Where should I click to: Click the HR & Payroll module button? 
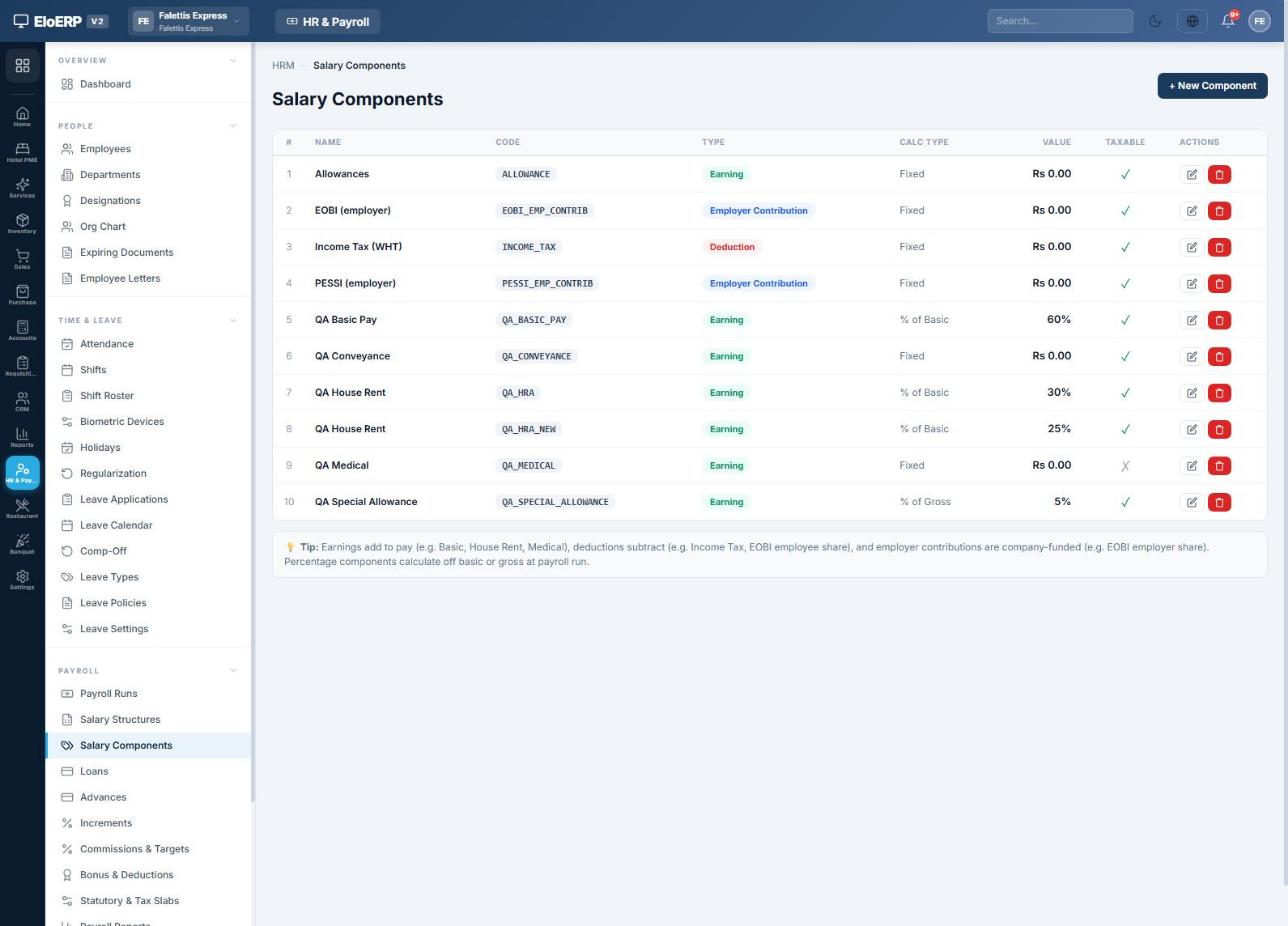[327, 21]
